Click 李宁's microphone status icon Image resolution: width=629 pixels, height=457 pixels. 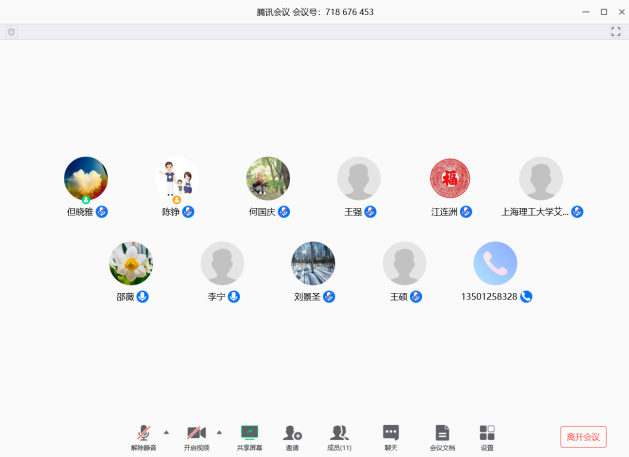[x=234, y=297]
